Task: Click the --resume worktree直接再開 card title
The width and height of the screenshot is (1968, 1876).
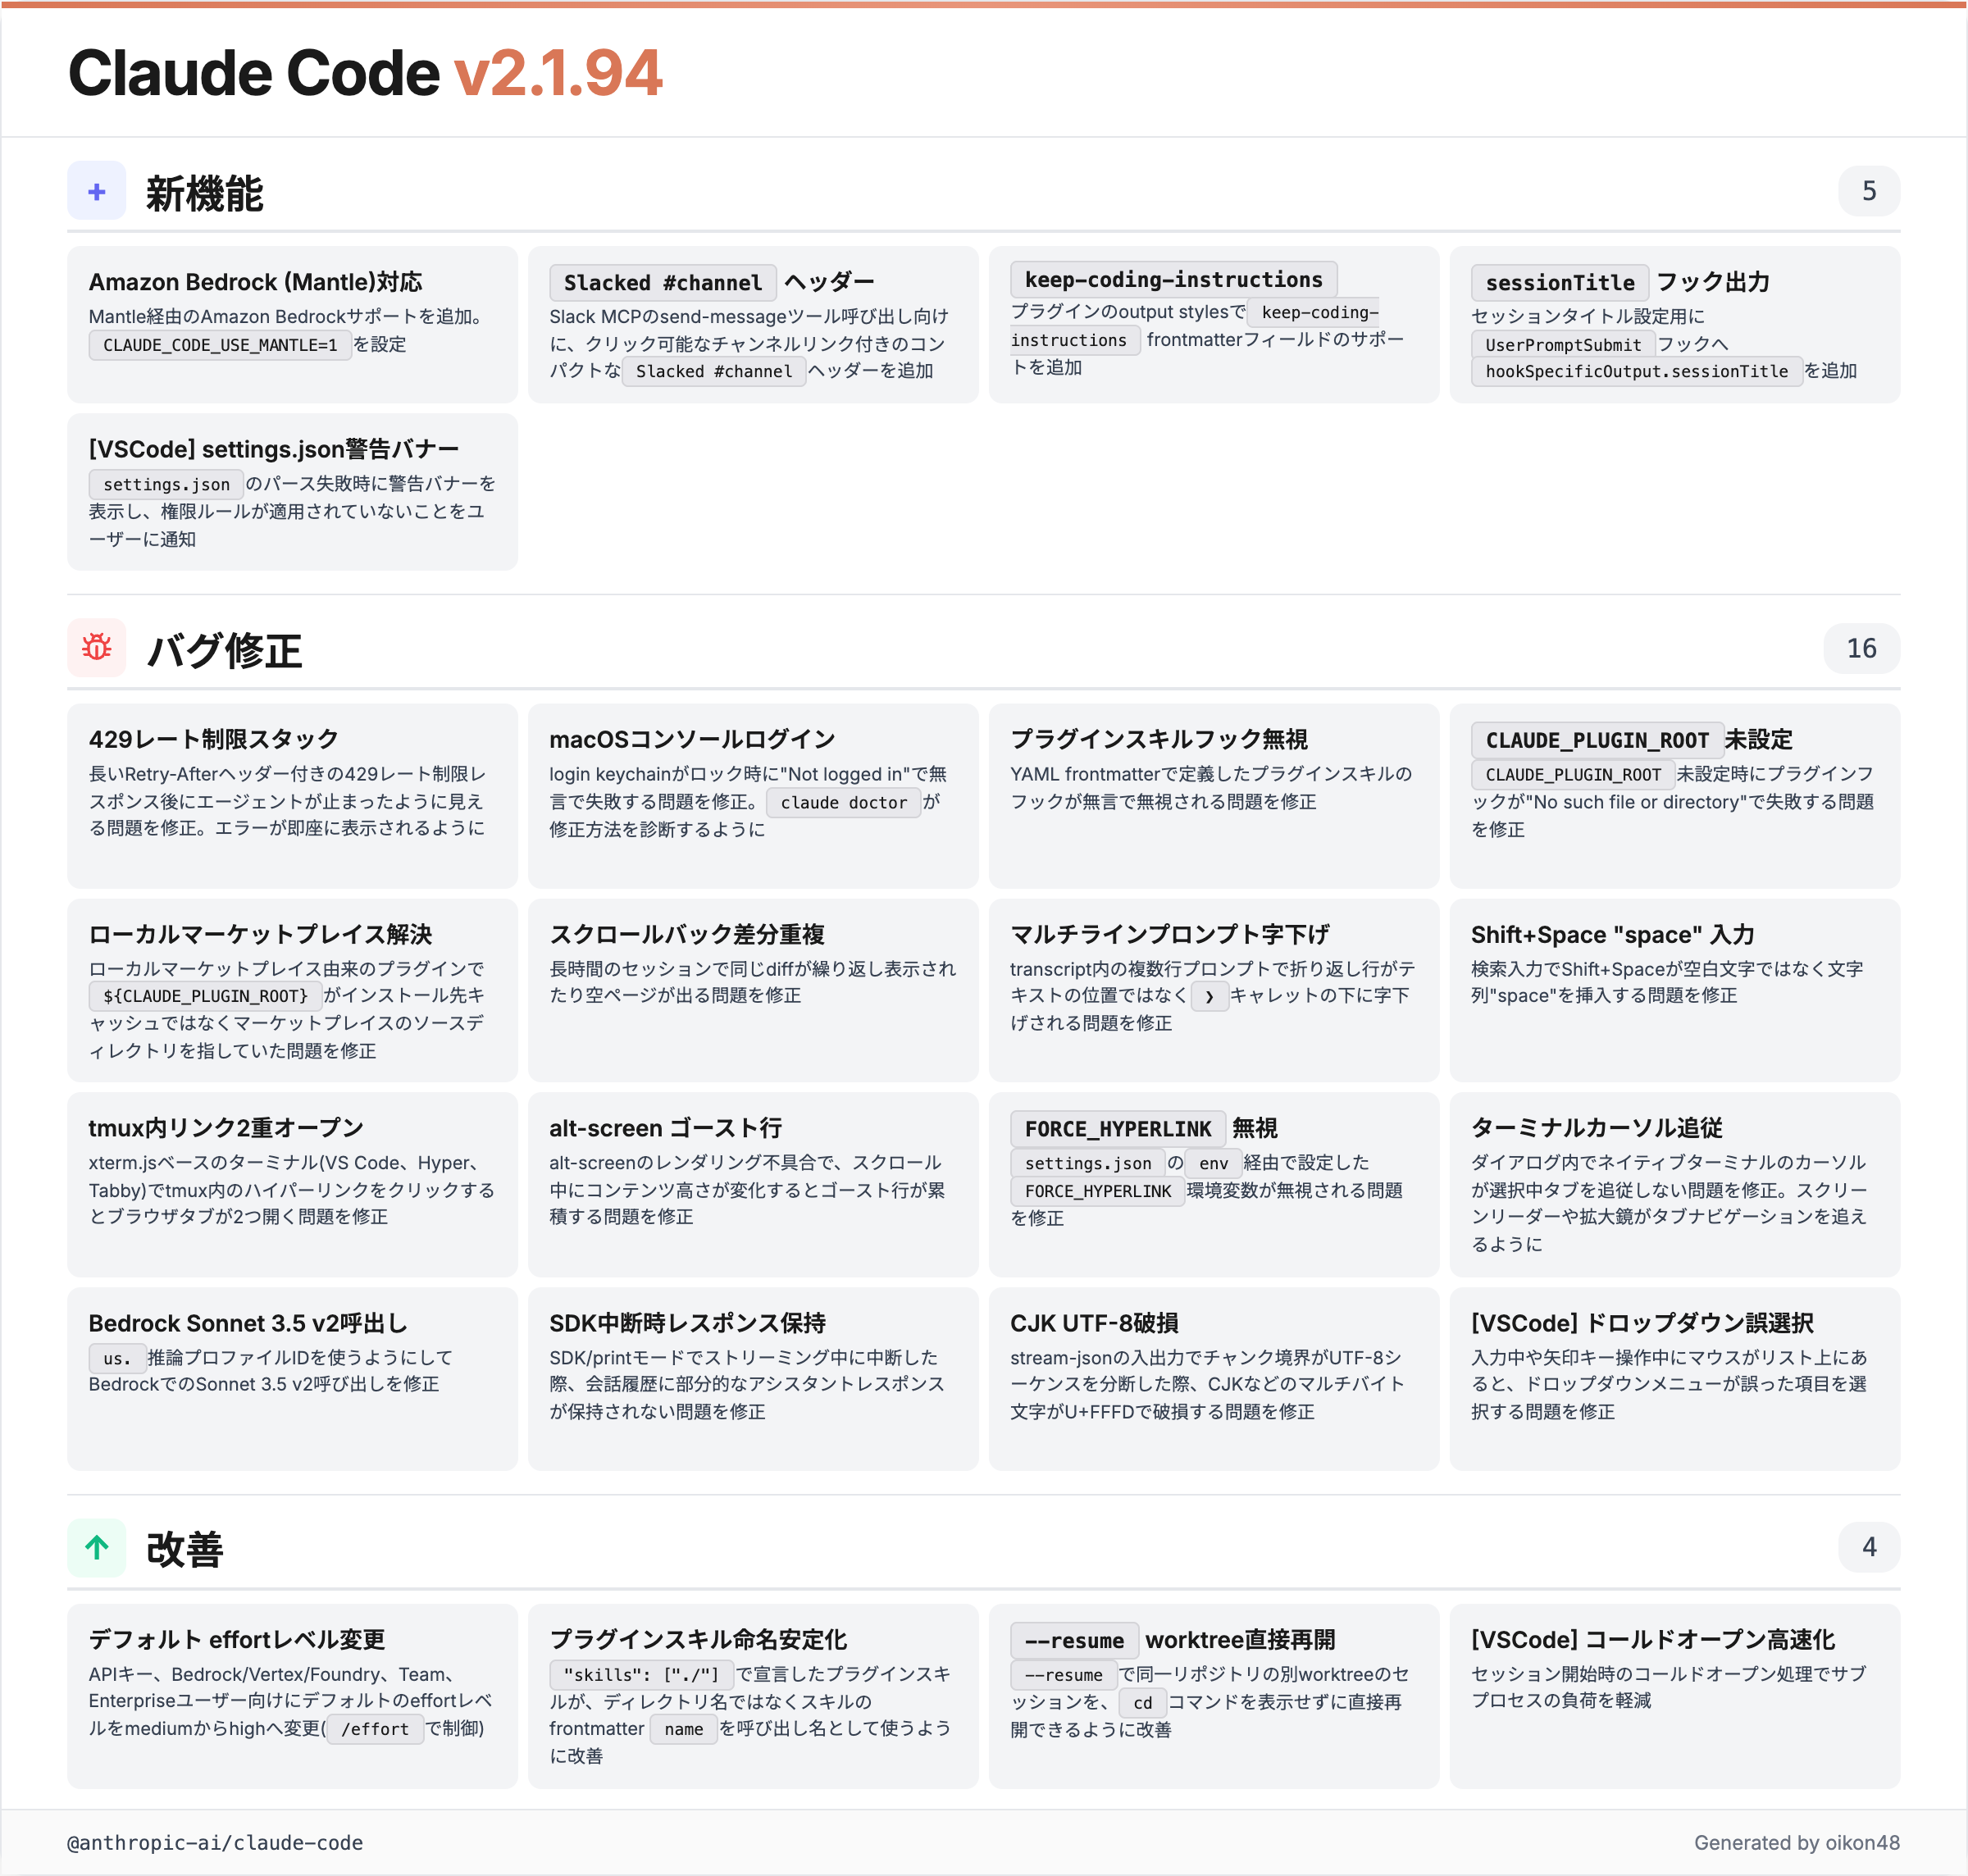Action: click(x=1172, y=1640)
